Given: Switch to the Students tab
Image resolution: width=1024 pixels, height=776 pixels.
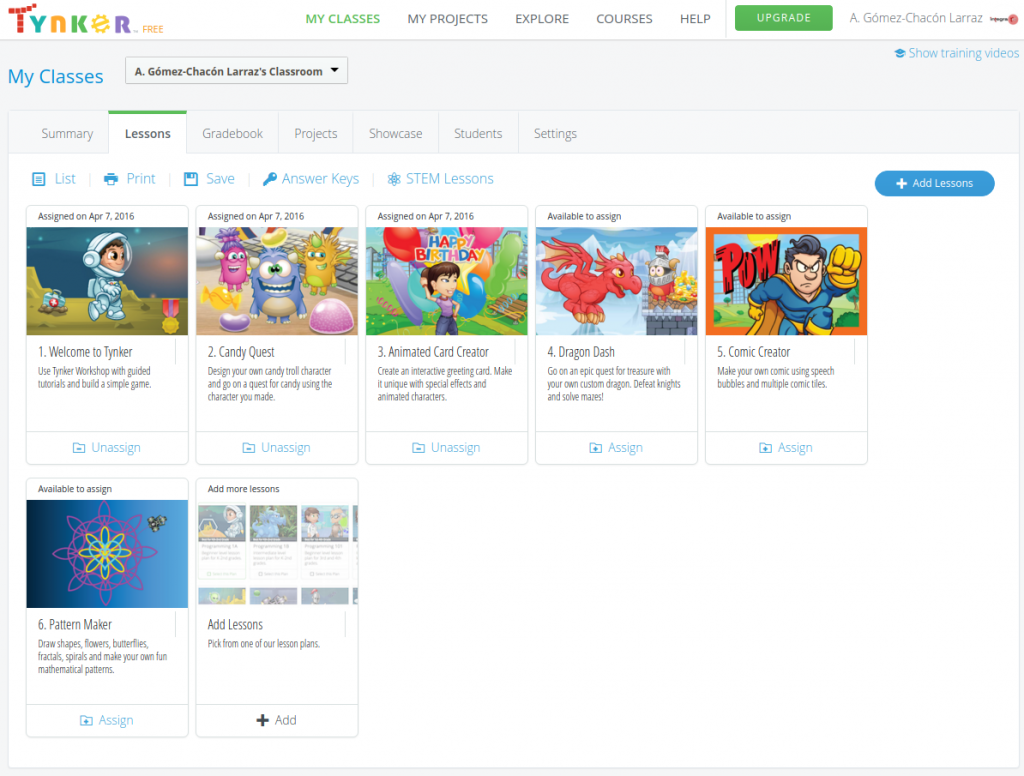Looking at the screenshot, I should (478, 133).
